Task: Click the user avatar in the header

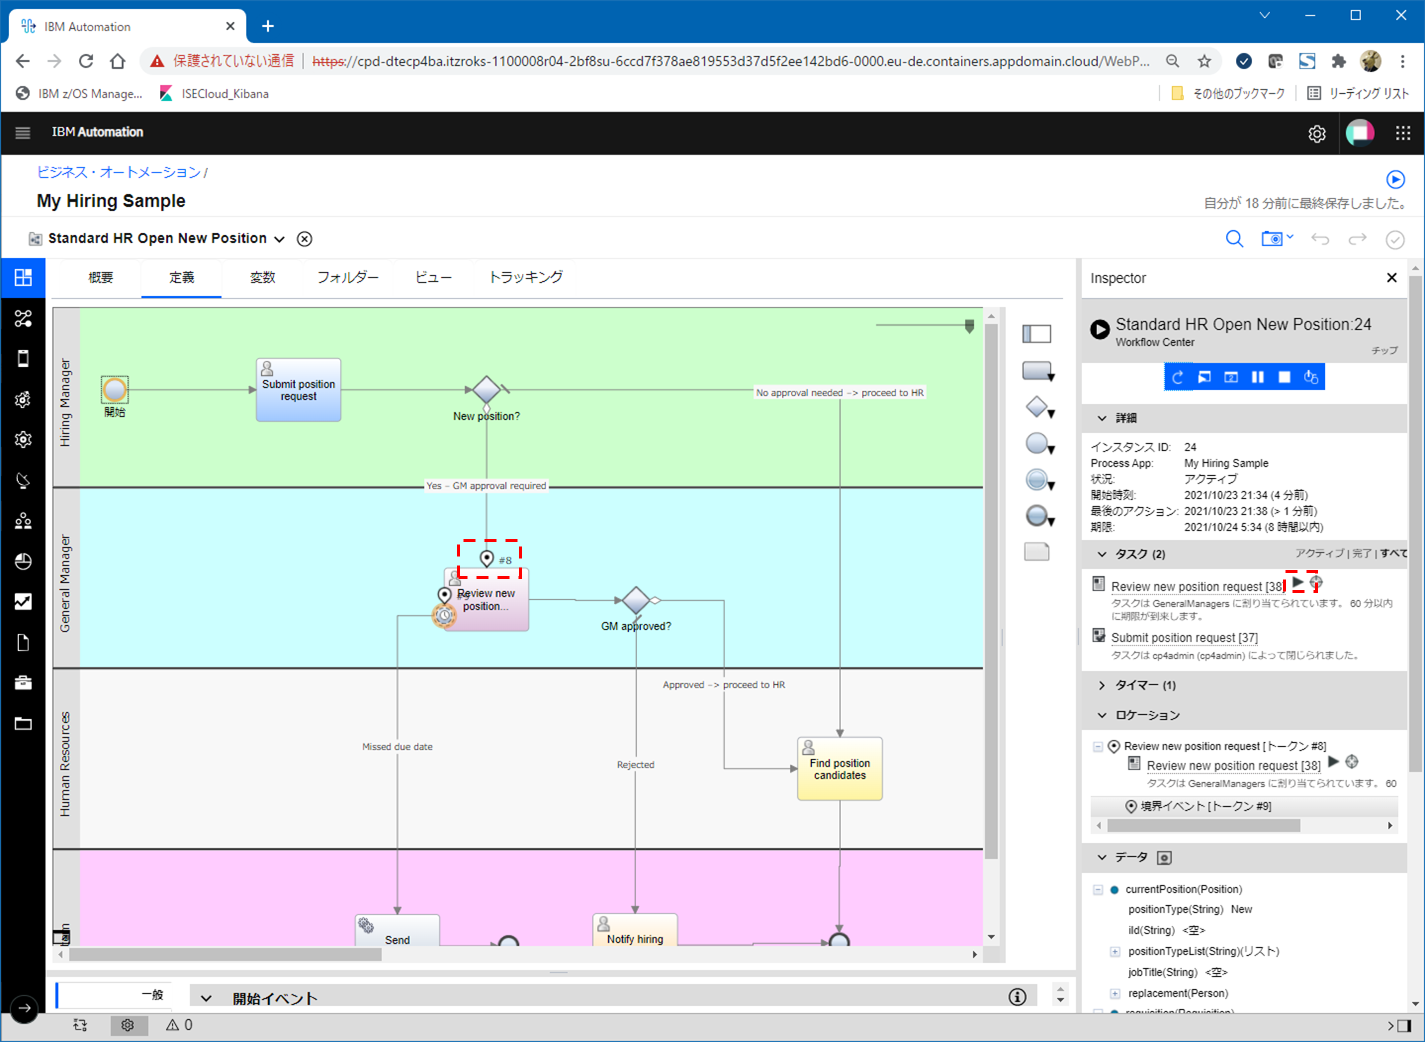Action: pyautogui.click(x=1360, y=133)
